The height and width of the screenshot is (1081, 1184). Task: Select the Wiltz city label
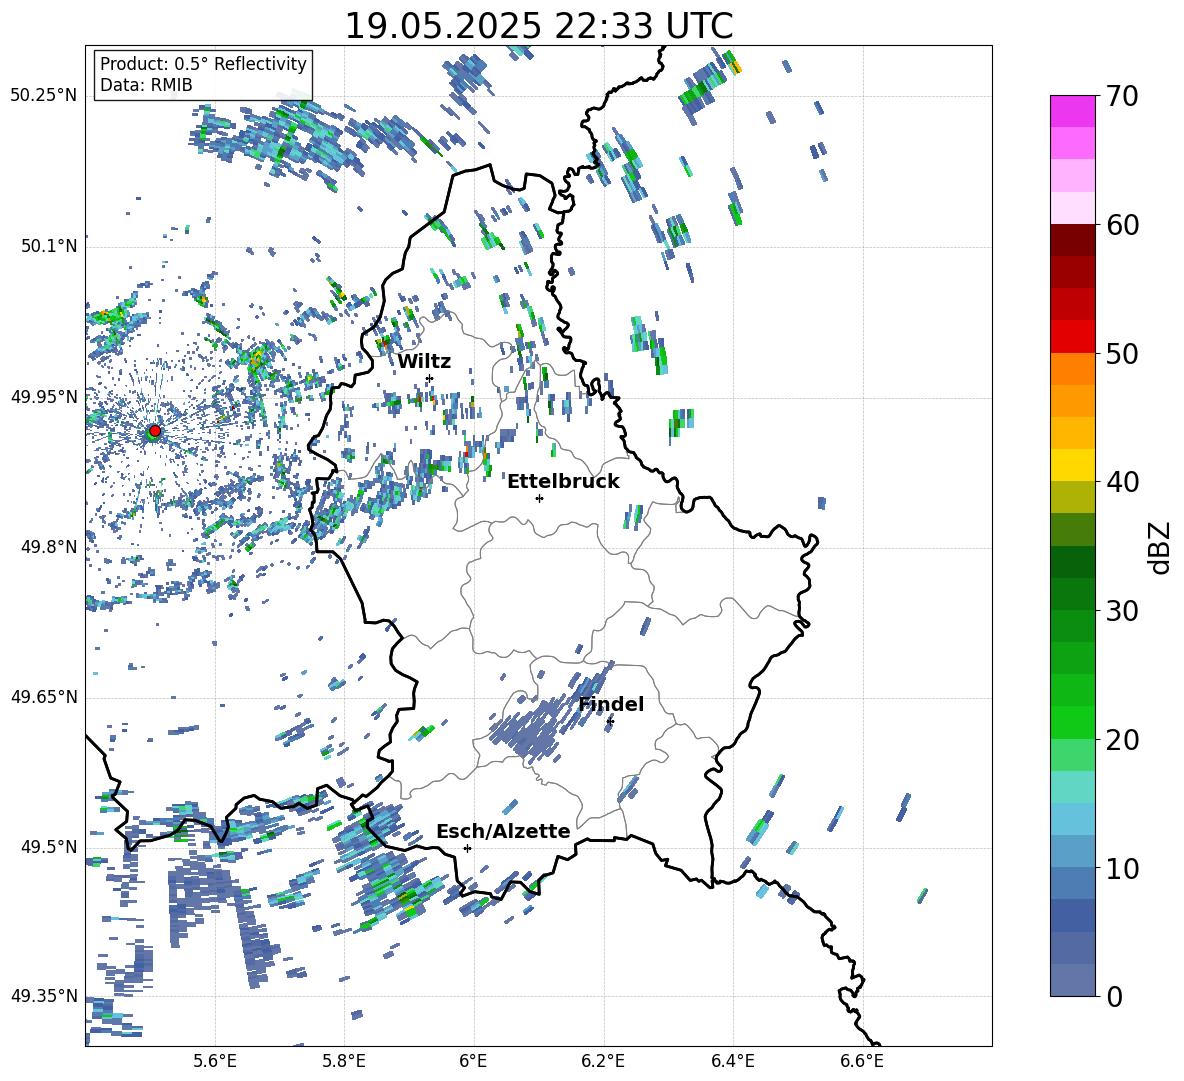click(x=424, y=362)
